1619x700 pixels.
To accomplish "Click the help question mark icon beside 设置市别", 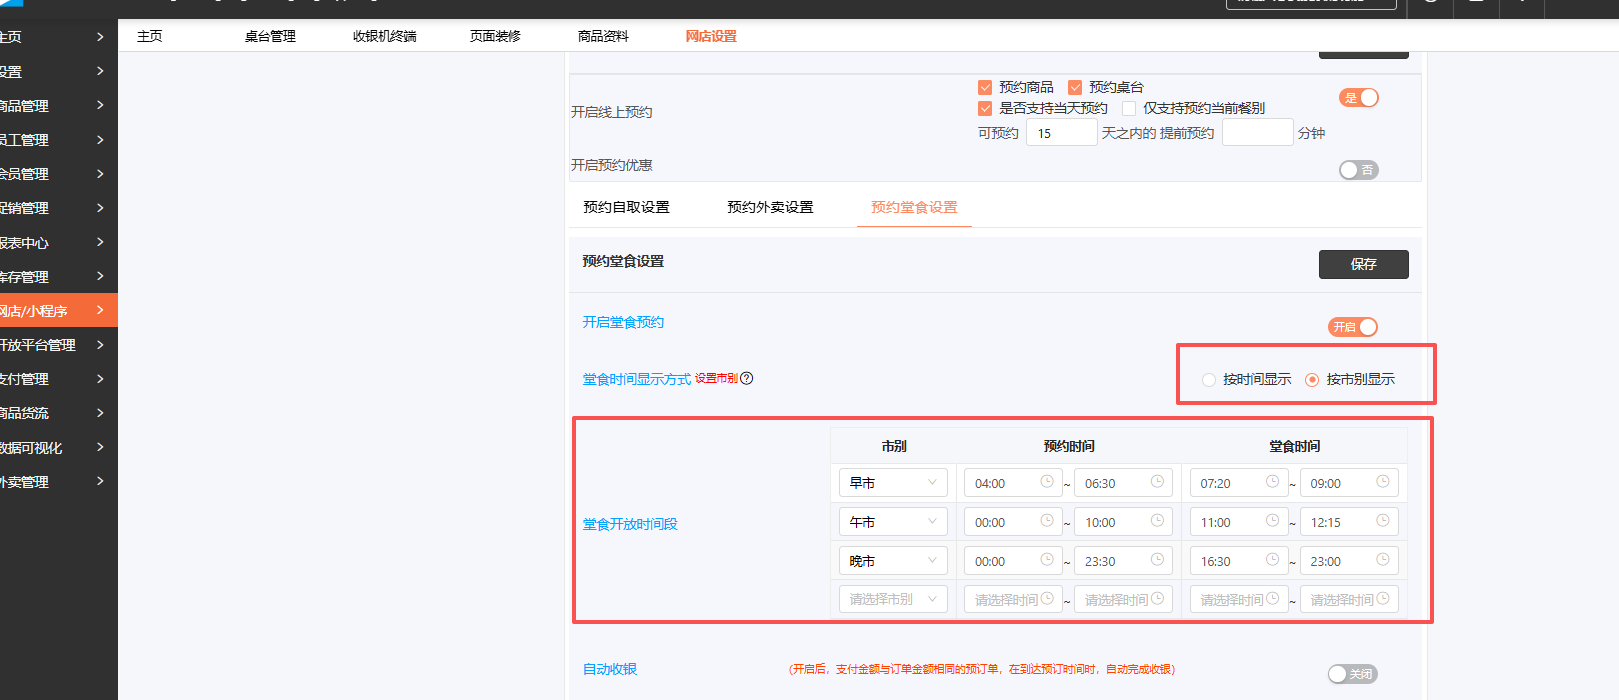I will click(x=747, y=378).
